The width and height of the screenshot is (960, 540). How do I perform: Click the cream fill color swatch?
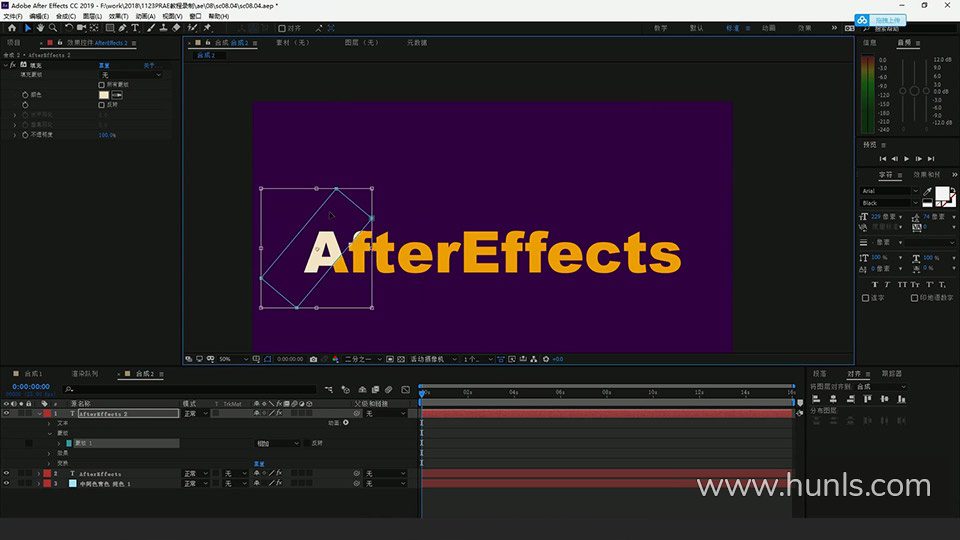pyautogui.click(x=104, y=95)
